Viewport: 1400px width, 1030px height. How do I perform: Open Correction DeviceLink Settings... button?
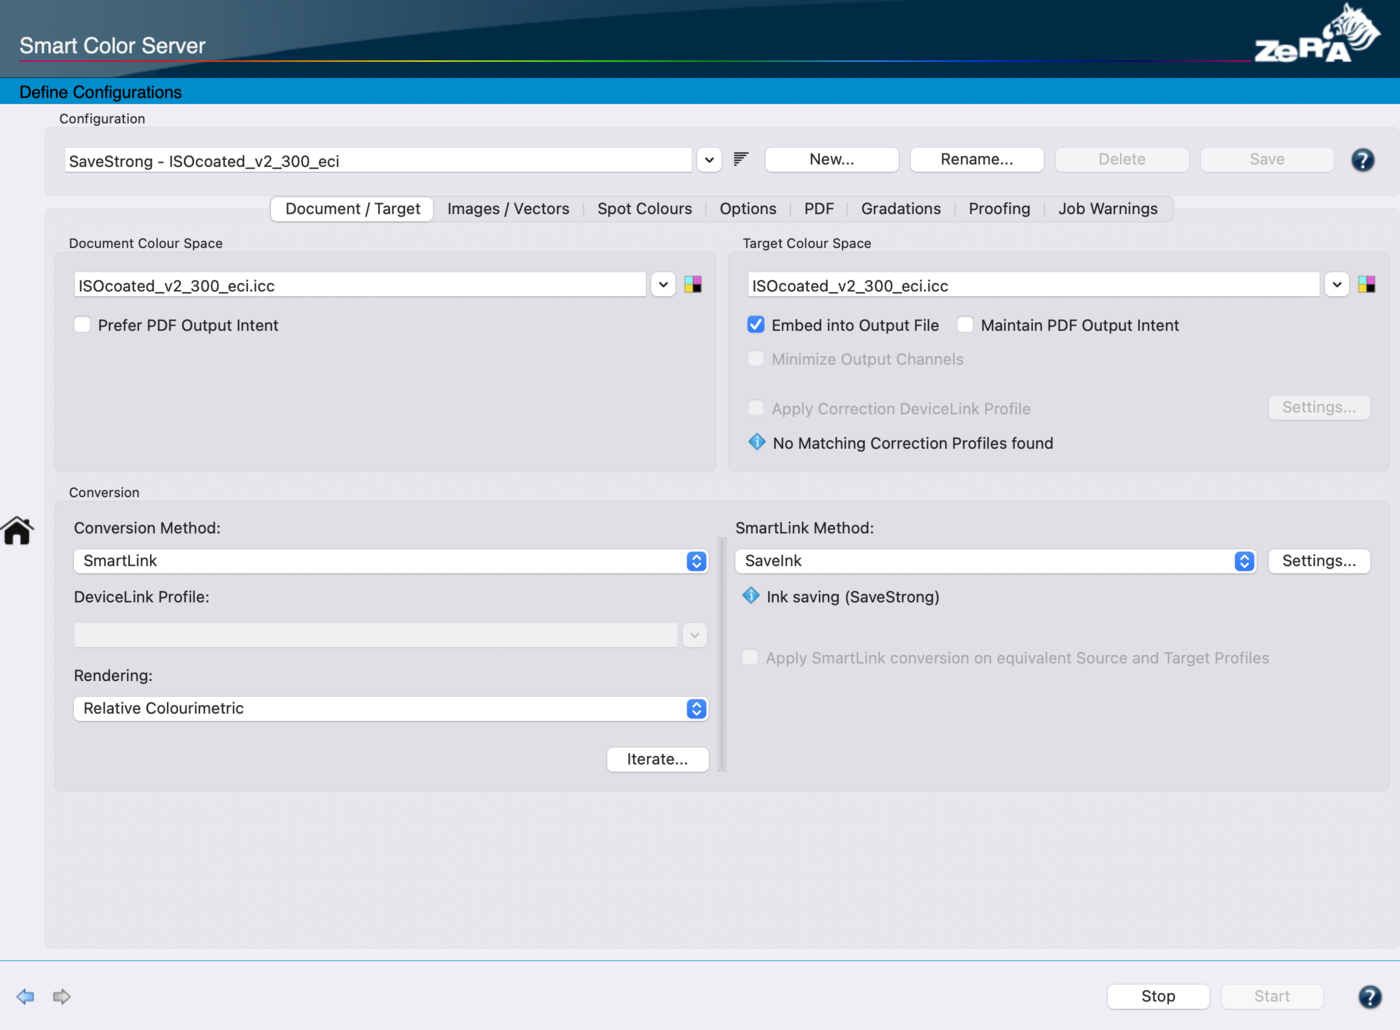click(1319, 407)
